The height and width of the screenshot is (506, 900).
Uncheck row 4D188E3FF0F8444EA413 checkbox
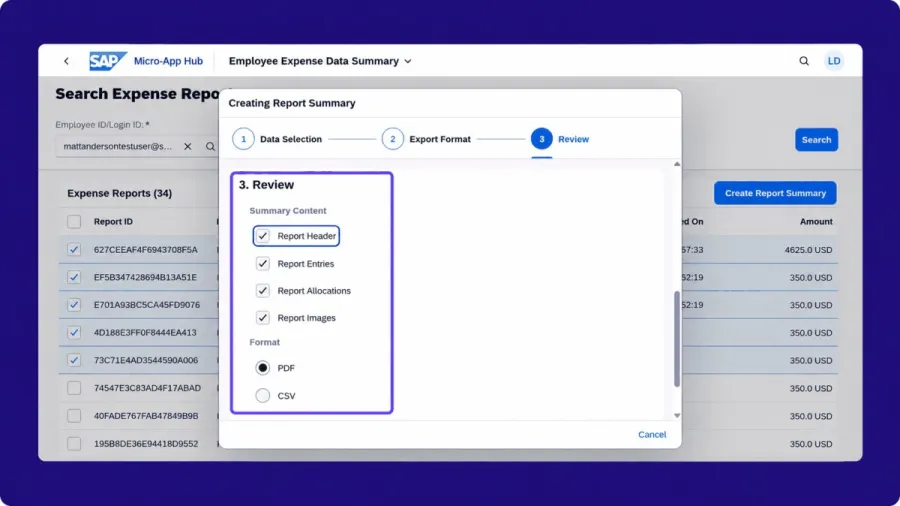(74, 332)
